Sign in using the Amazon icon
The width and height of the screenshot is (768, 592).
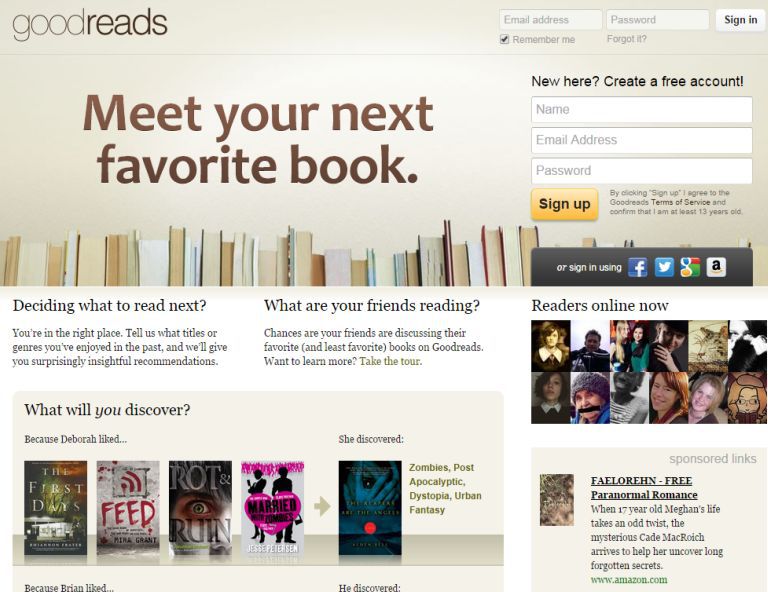click(716, 267)
